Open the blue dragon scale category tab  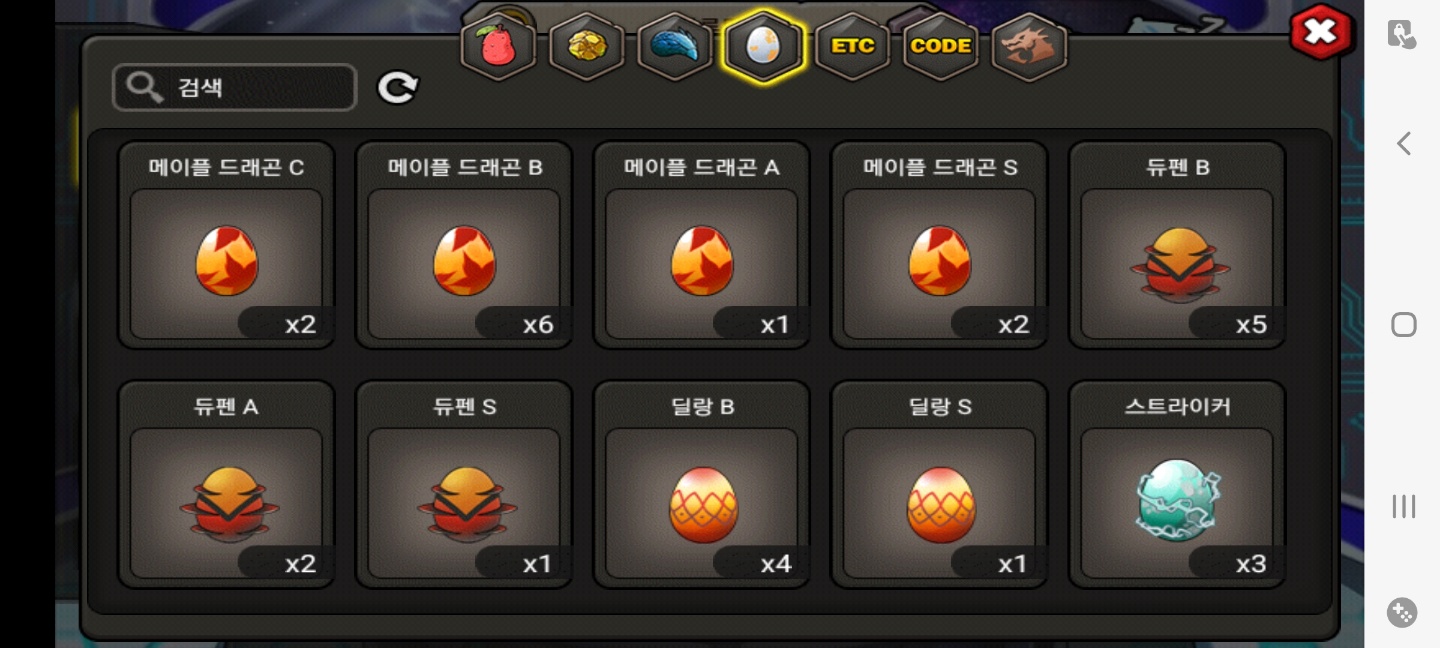pos(675,46)
